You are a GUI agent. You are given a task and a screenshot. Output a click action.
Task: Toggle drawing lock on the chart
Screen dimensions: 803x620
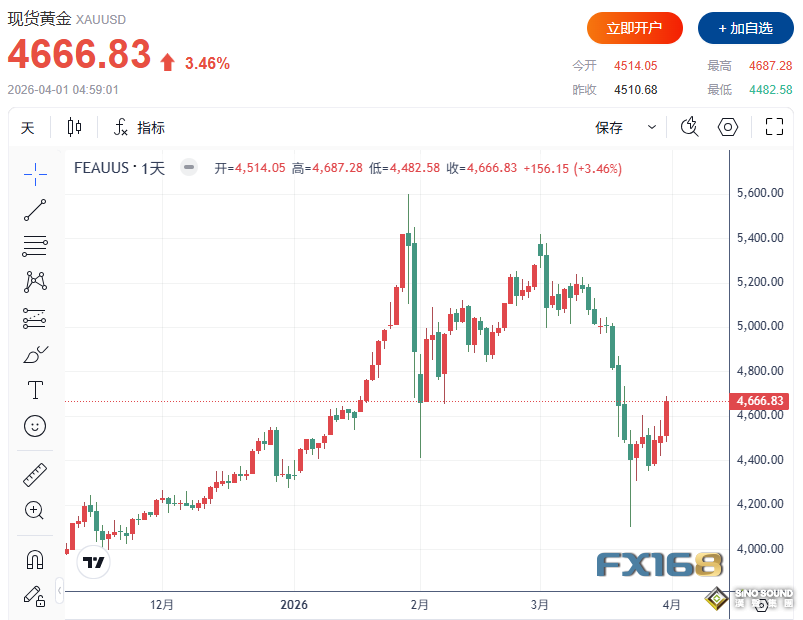pos(35,595)
